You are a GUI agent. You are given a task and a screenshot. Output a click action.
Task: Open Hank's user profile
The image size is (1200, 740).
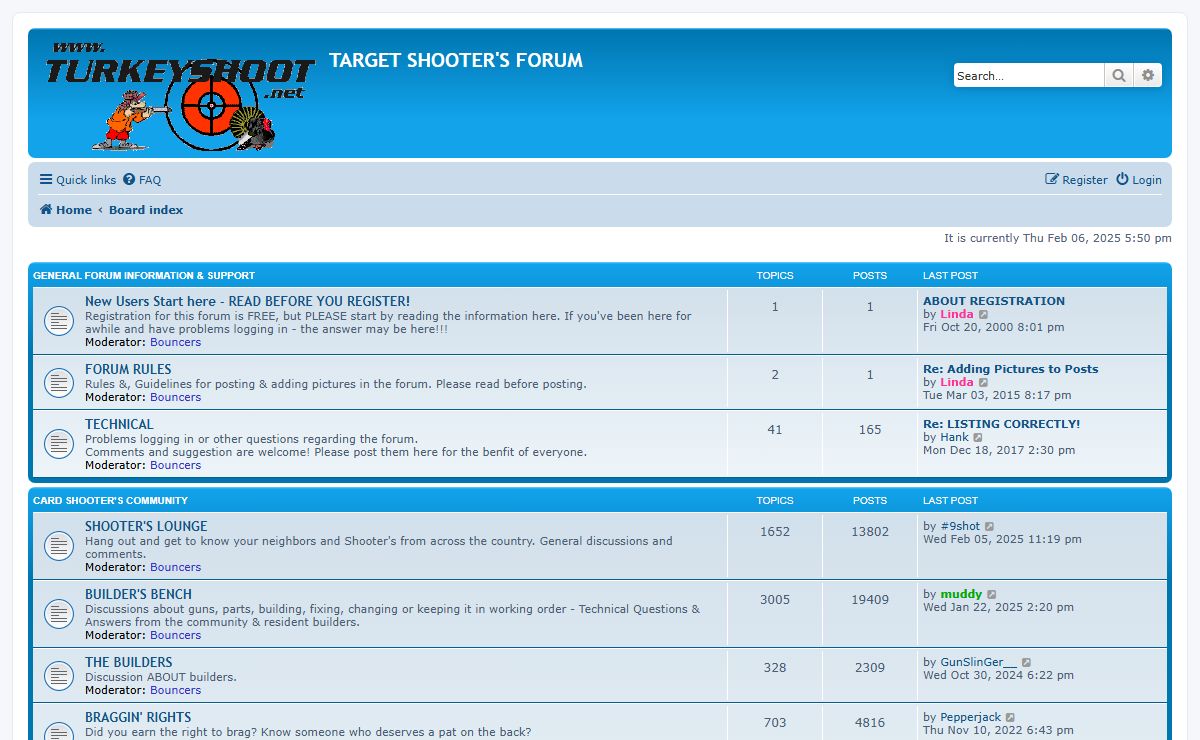pos(955,437)
